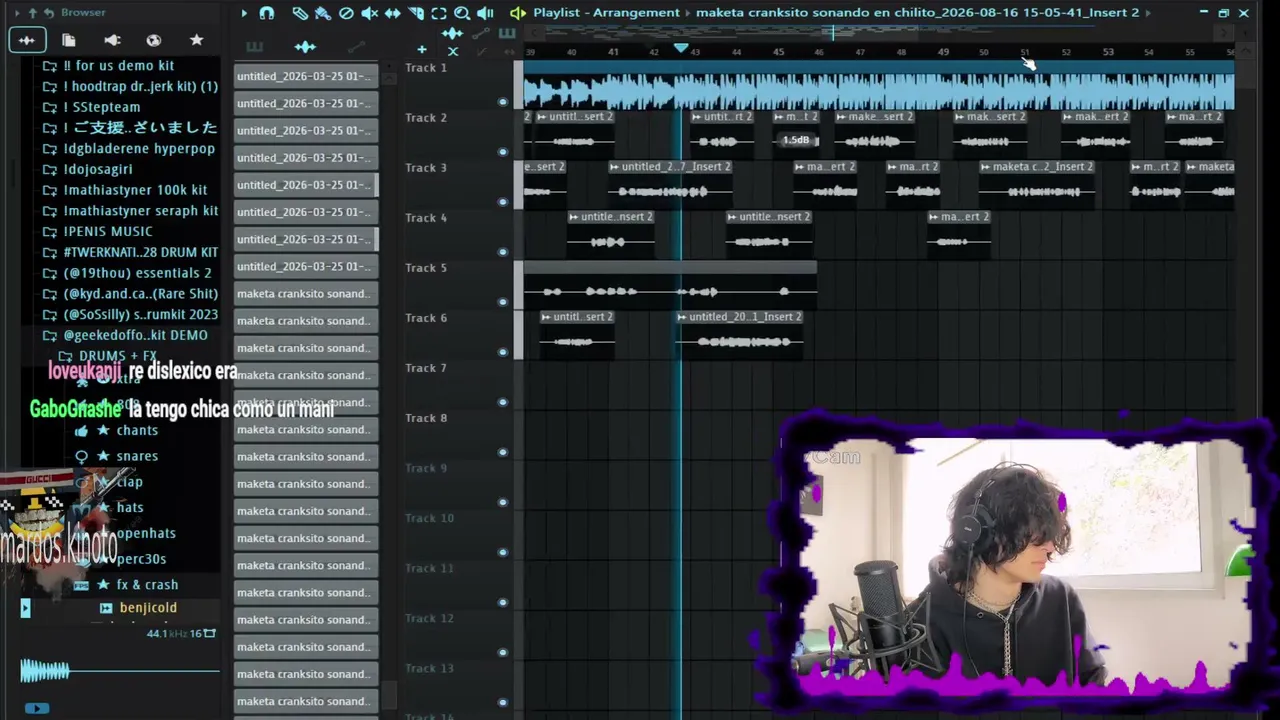Show audio clips in the picker panel

[x=305, y=47]
